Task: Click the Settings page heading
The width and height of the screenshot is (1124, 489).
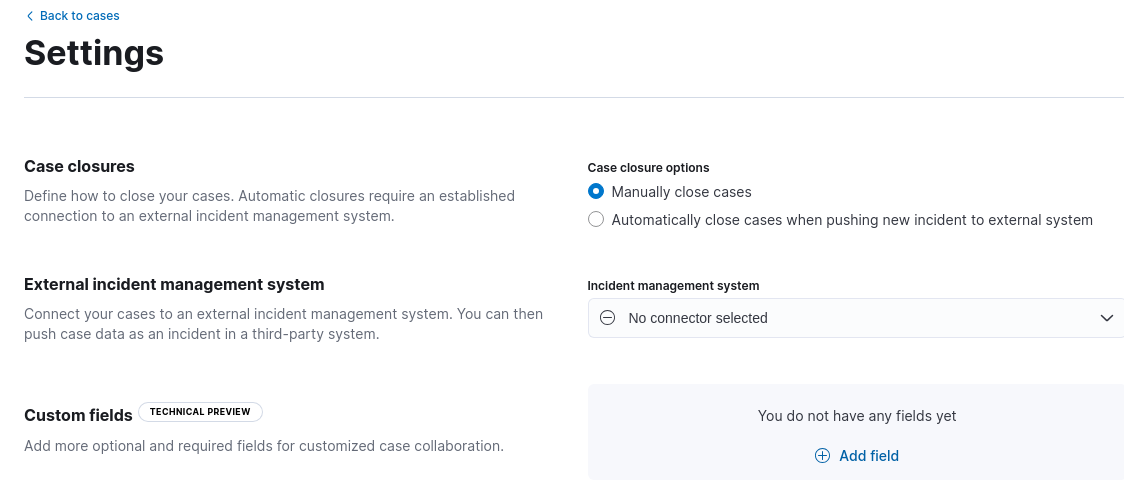Action: coord(94,53)
